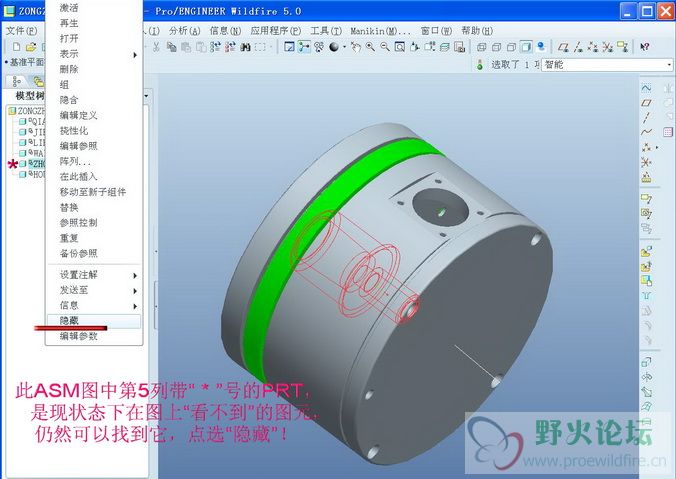Click the Coordinate System tool in right toolbar

(646, 162)
